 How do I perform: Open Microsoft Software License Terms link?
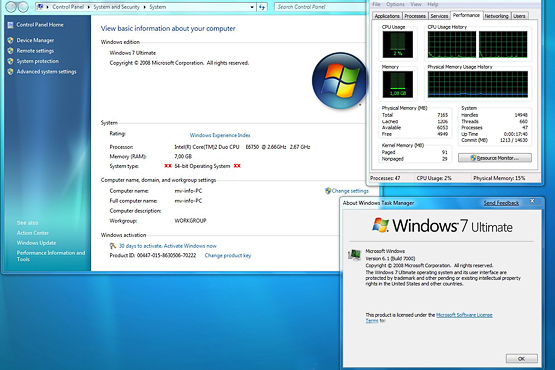point(464,315)
